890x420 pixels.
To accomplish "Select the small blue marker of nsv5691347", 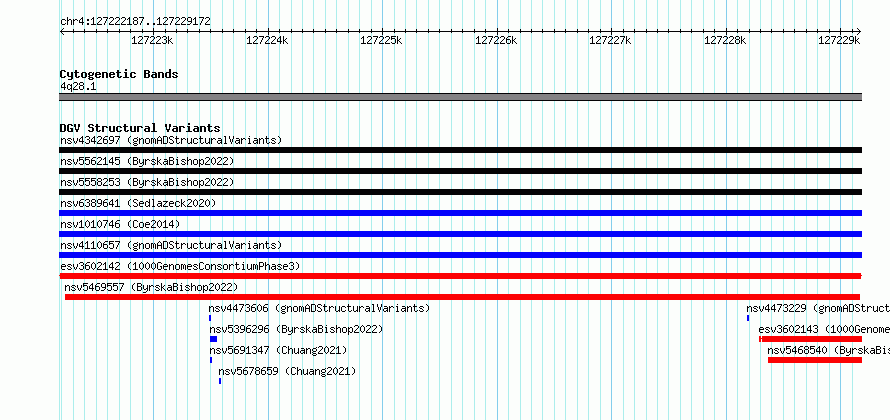I will (211, 360).
